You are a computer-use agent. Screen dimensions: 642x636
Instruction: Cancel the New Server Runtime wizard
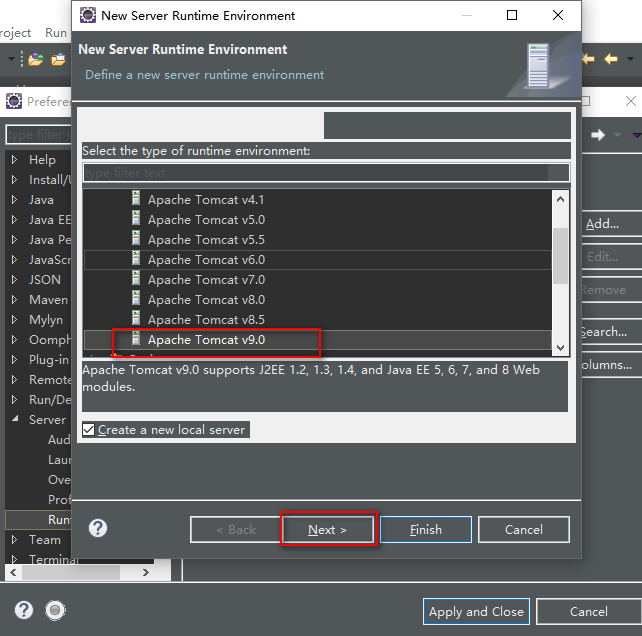pos(524,530)
